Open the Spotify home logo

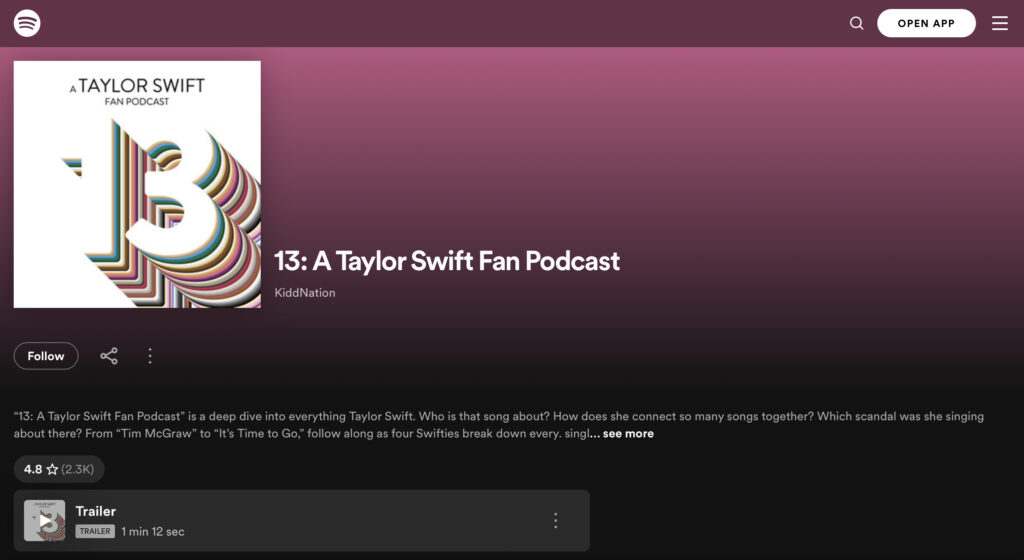(27, 23)
